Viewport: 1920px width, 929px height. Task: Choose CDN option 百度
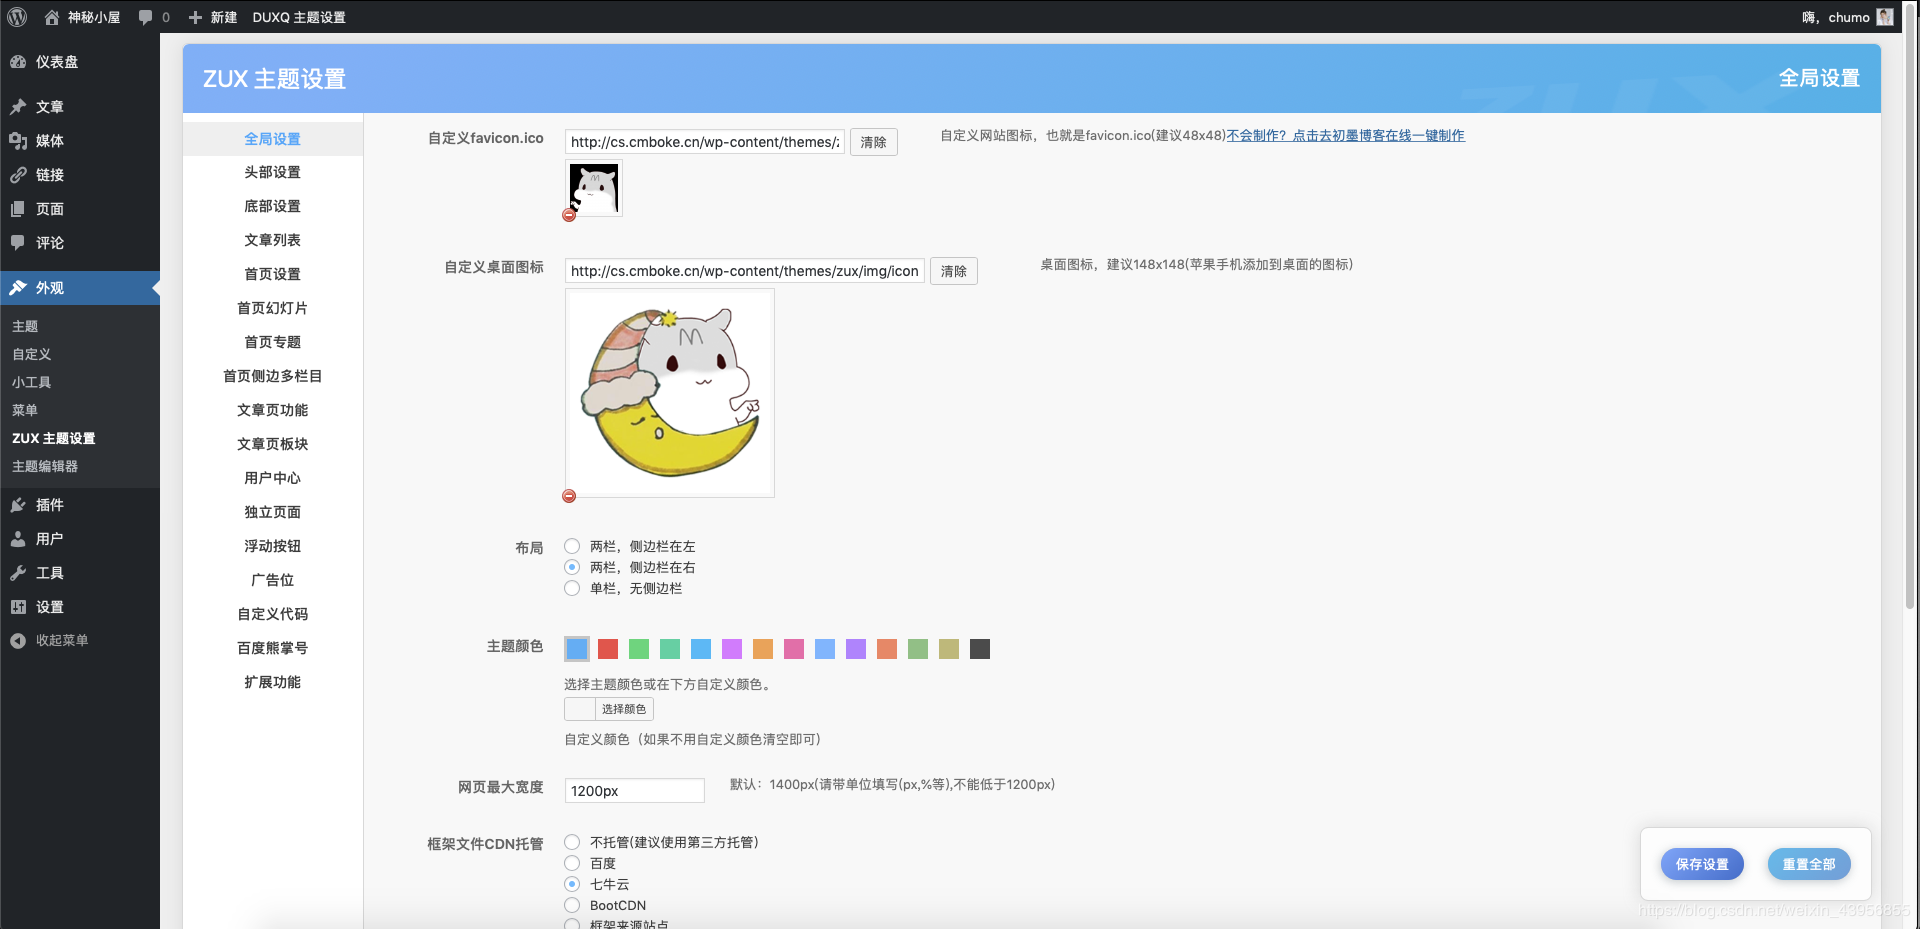(572, 863)
